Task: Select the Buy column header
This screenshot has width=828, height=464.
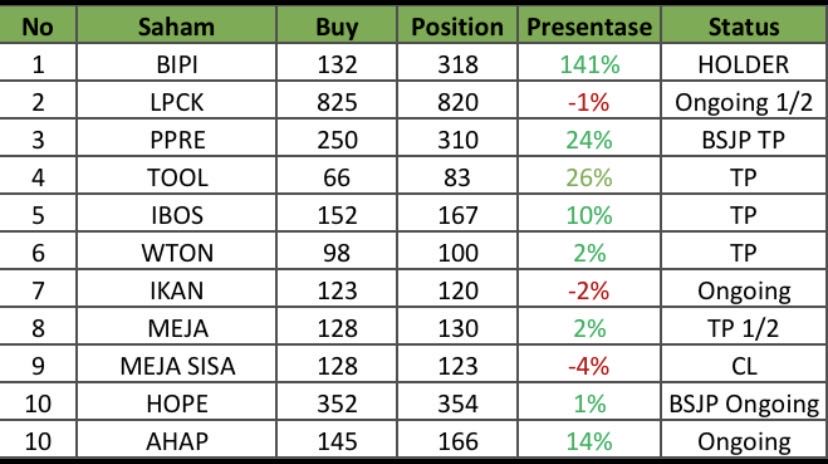Action: [x=336, y=27]
